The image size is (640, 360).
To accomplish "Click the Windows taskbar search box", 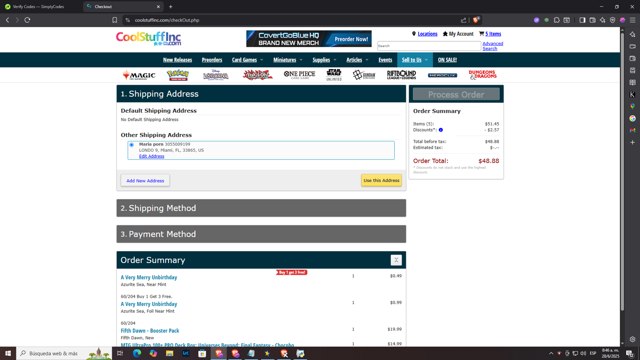I will pos(64,353).
